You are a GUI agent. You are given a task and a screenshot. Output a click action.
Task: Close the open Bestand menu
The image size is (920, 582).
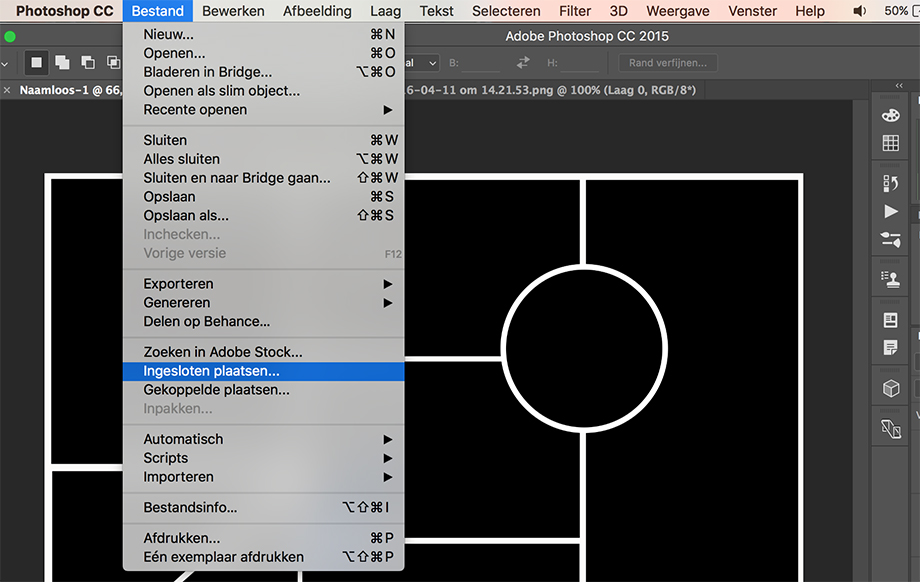tap(158, 11)
